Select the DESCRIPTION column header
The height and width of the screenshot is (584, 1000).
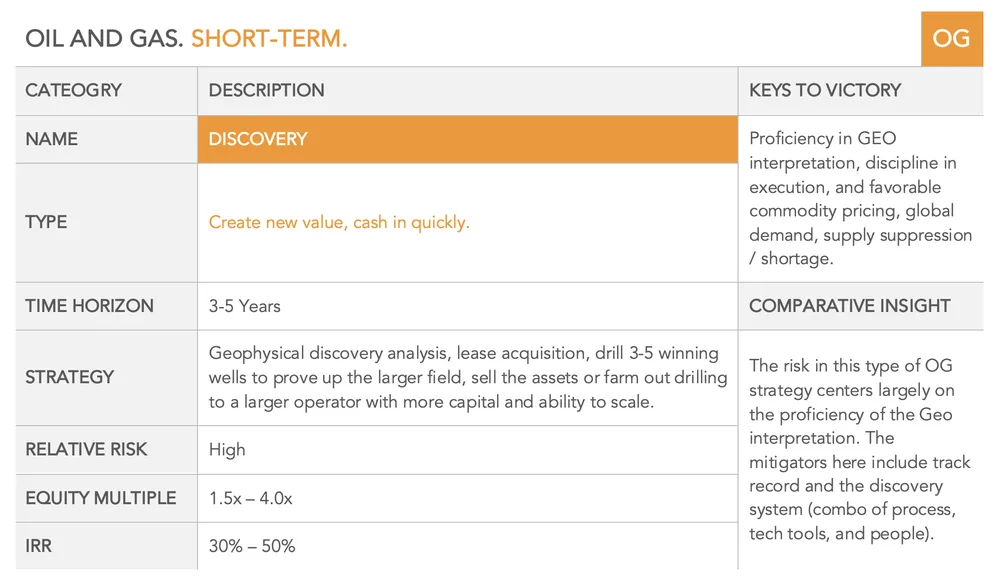click(x=267, y=90)
